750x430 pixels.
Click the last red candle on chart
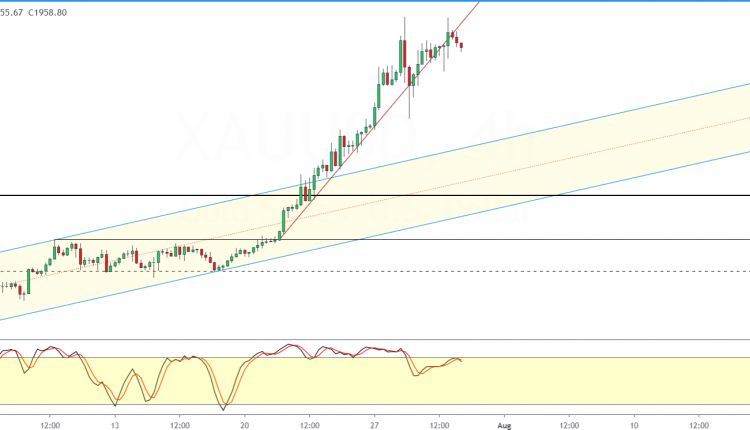[x=461, y=46]
